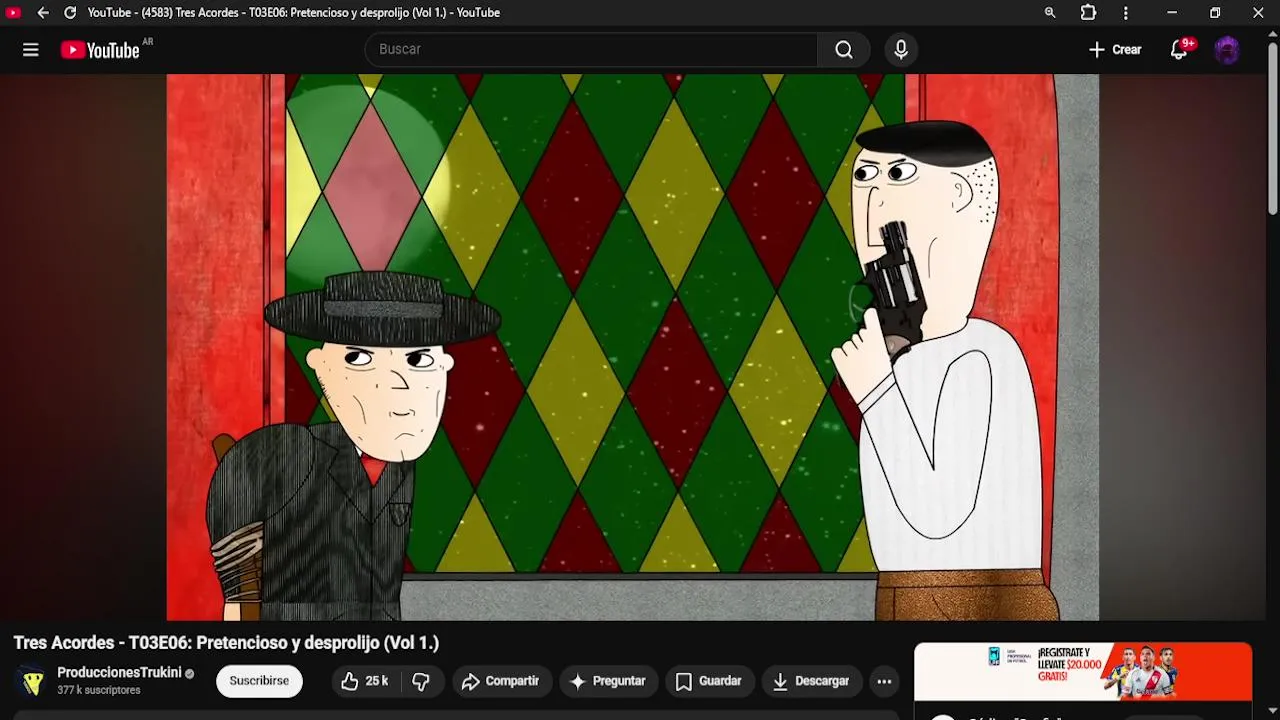
Task: Go back using the browser back arrow
Action: [42, 13]
